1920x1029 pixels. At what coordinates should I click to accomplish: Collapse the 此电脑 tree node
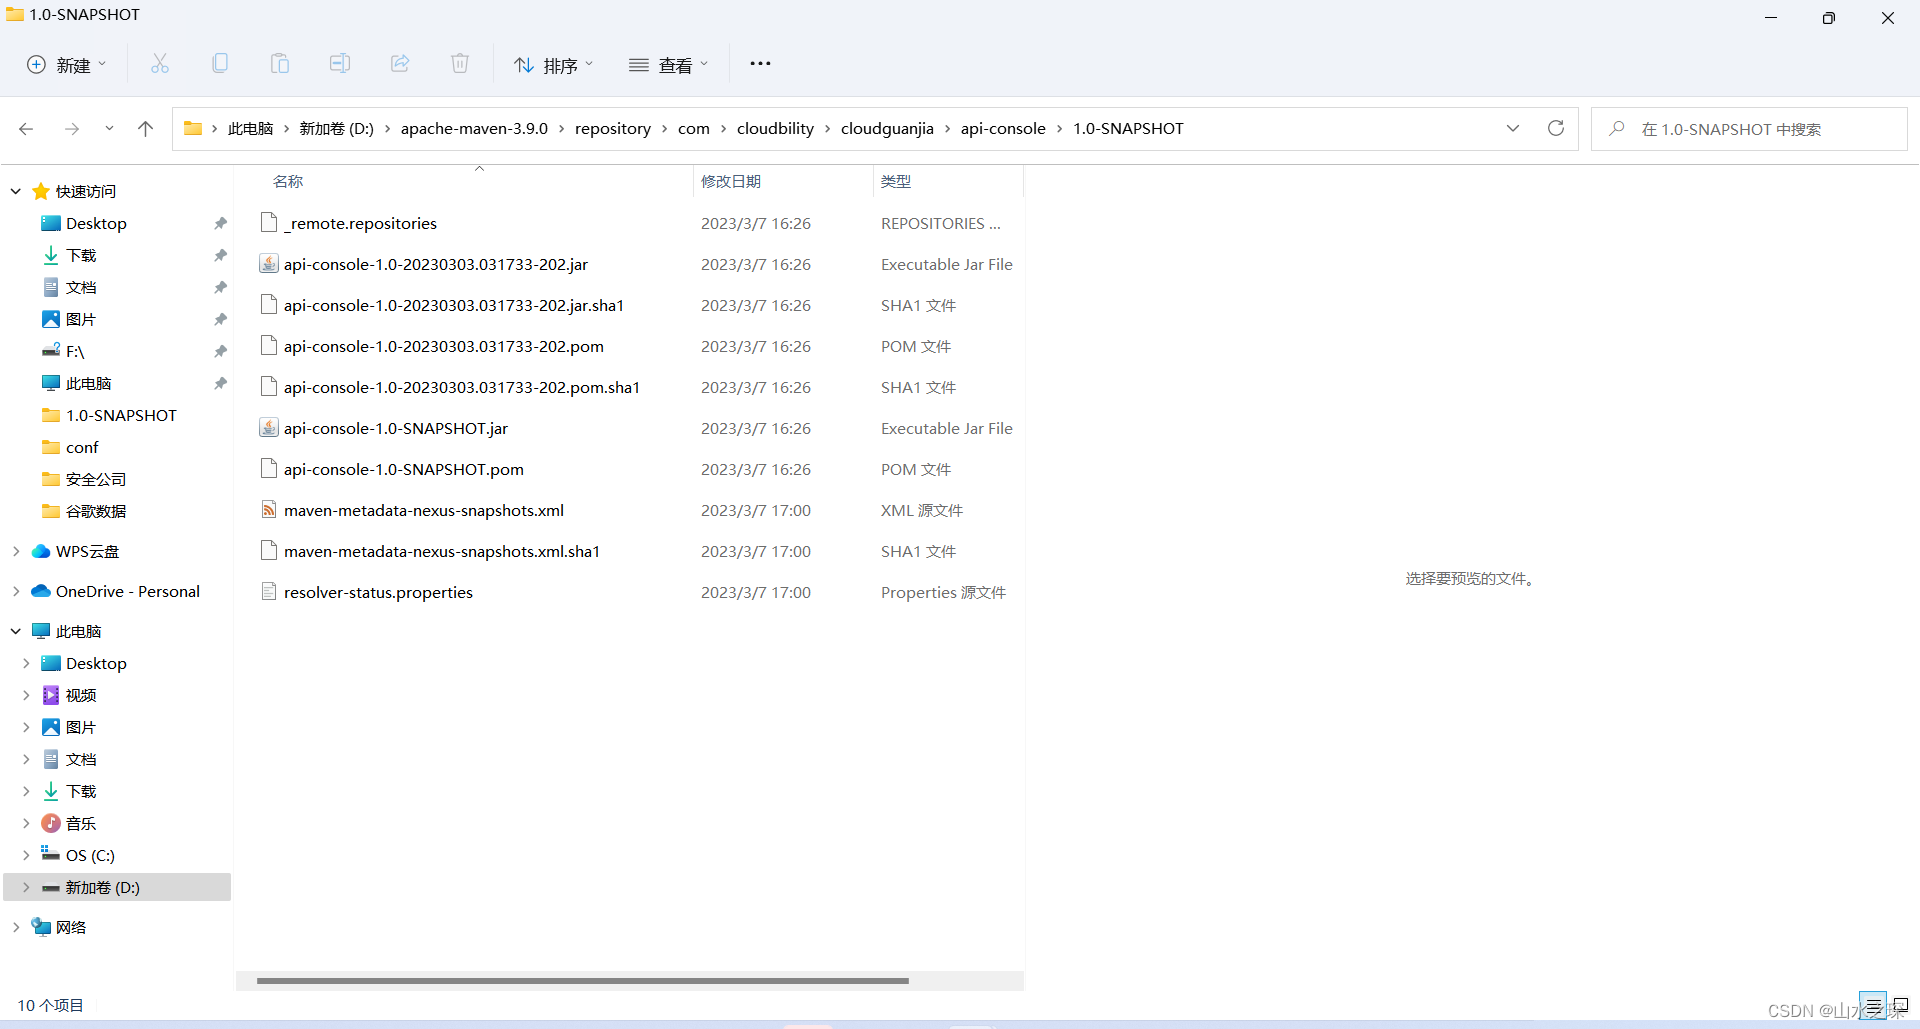pyautogui.click(x=16, y=631)
